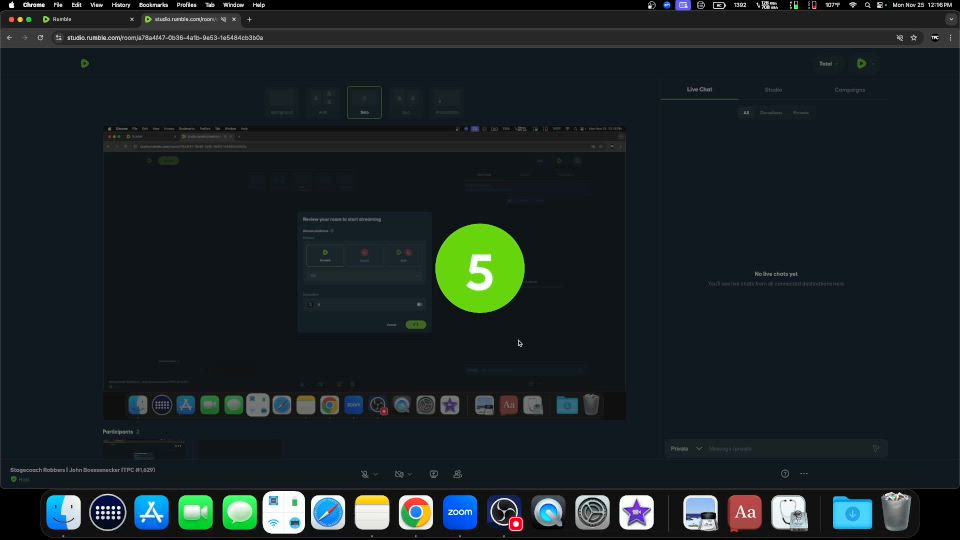
Task: Open the help question mark icon
Action: pyautogui.click(x=785, y=473)
